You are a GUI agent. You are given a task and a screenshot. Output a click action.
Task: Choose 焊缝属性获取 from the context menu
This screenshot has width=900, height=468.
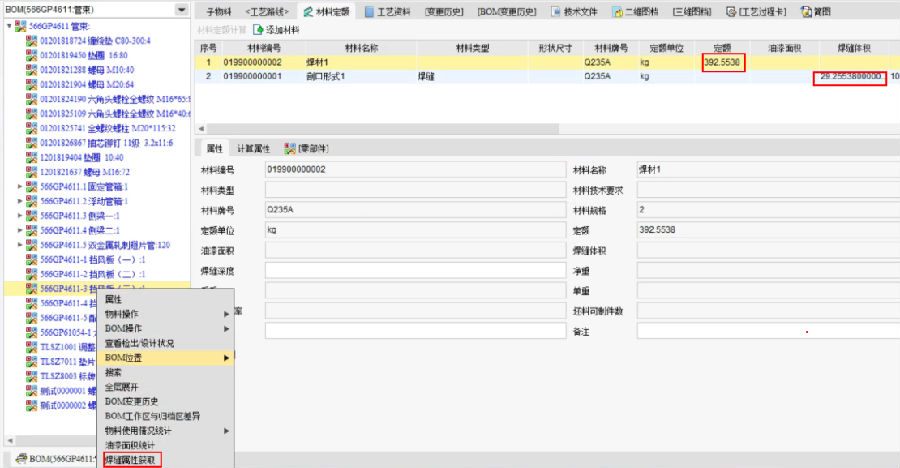[x=130, y=459]
